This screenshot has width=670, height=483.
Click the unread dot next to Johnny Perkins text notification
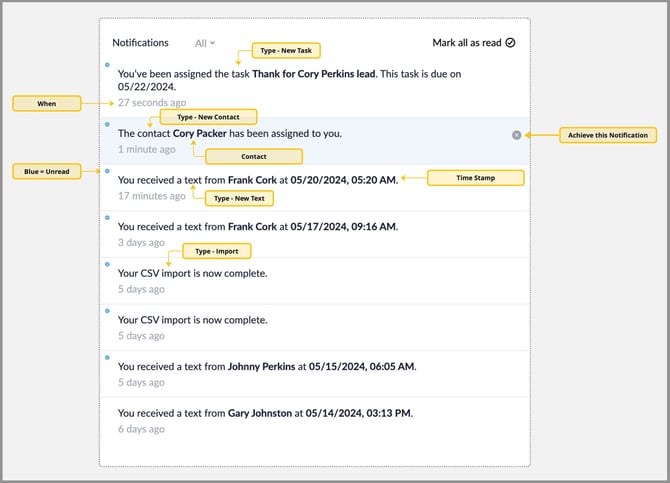[x=107, y=357]
